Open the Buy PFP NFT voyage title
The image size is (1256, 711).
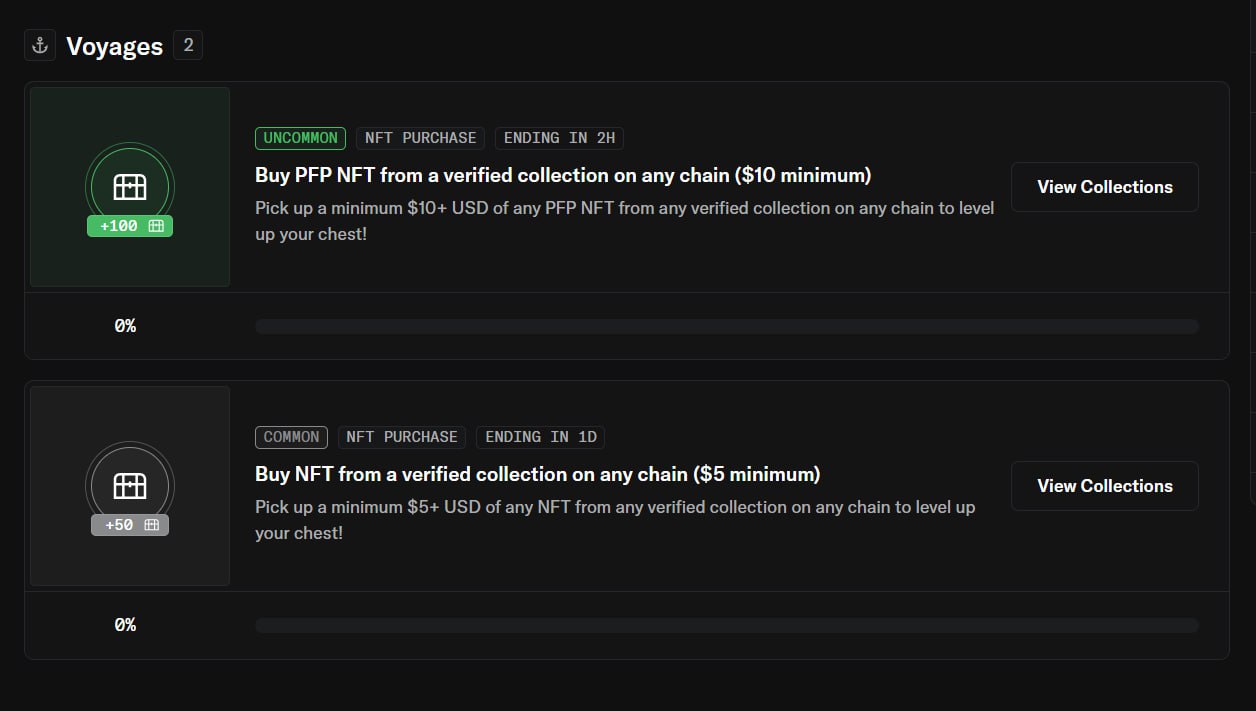click(563, 175)
